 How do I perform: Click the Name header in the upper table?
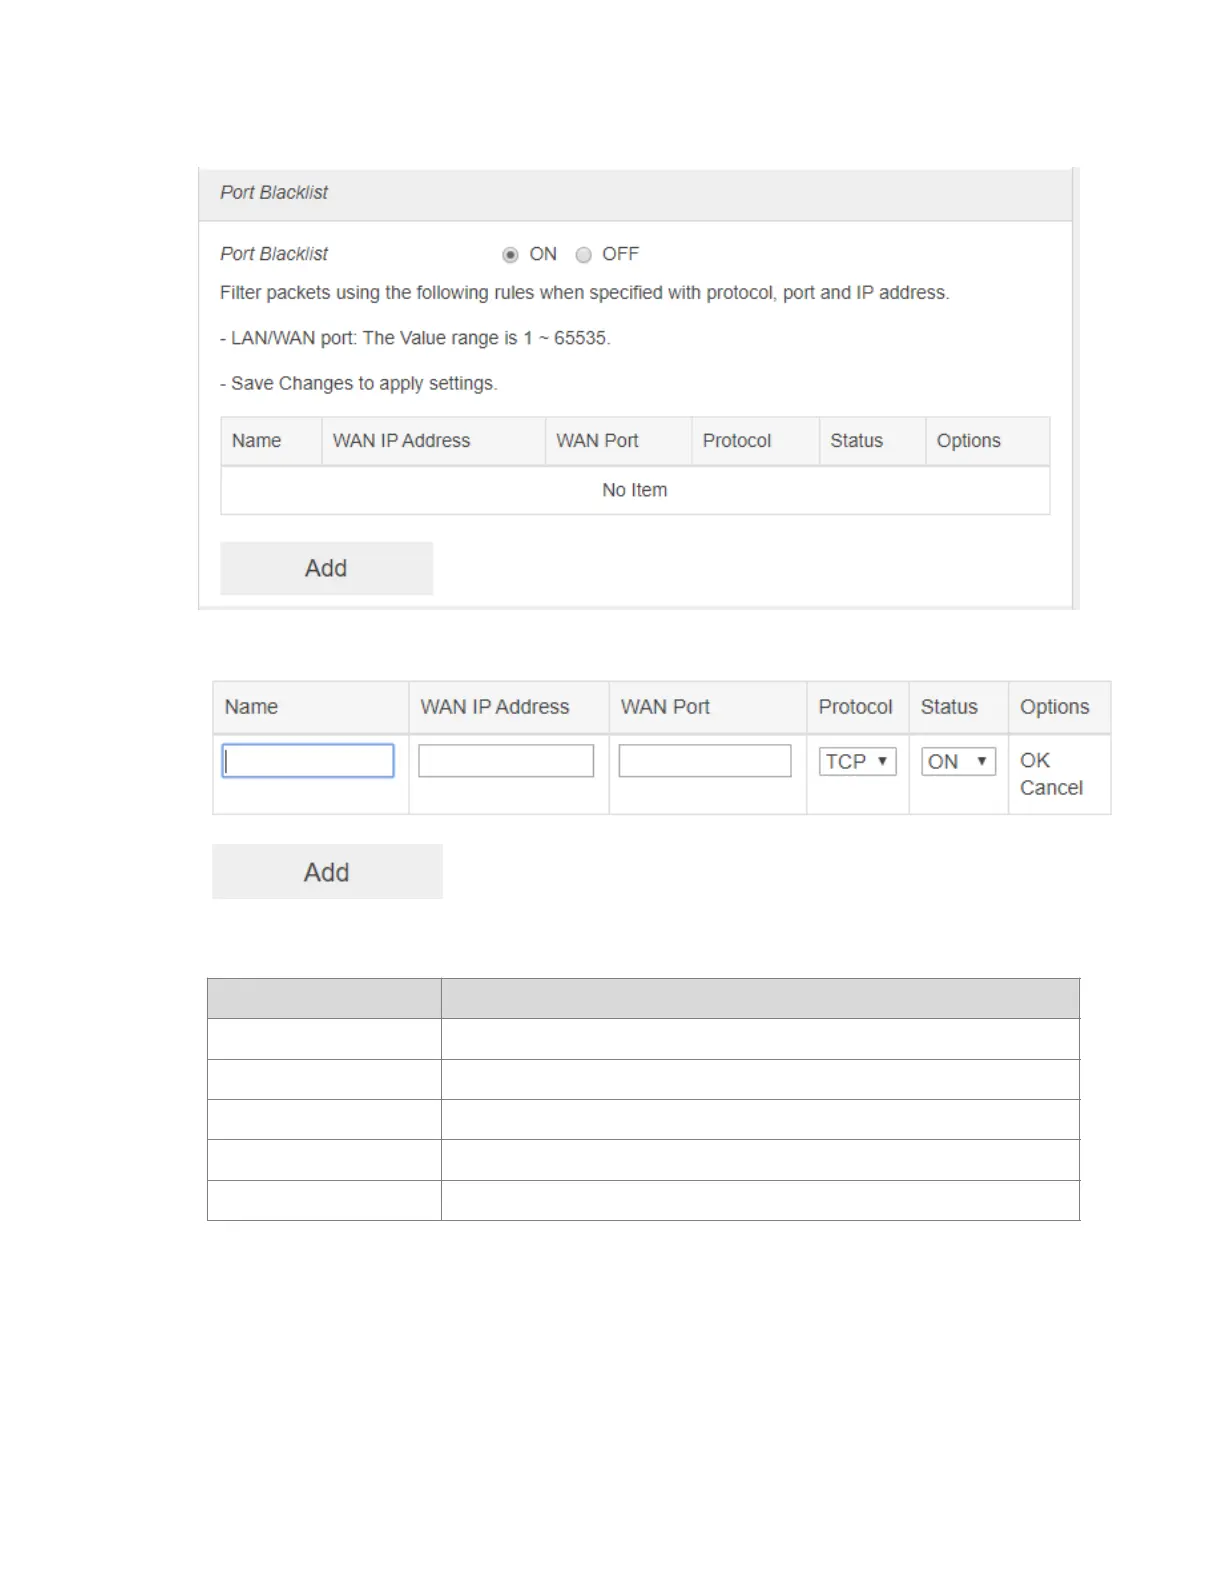point(256,441)
